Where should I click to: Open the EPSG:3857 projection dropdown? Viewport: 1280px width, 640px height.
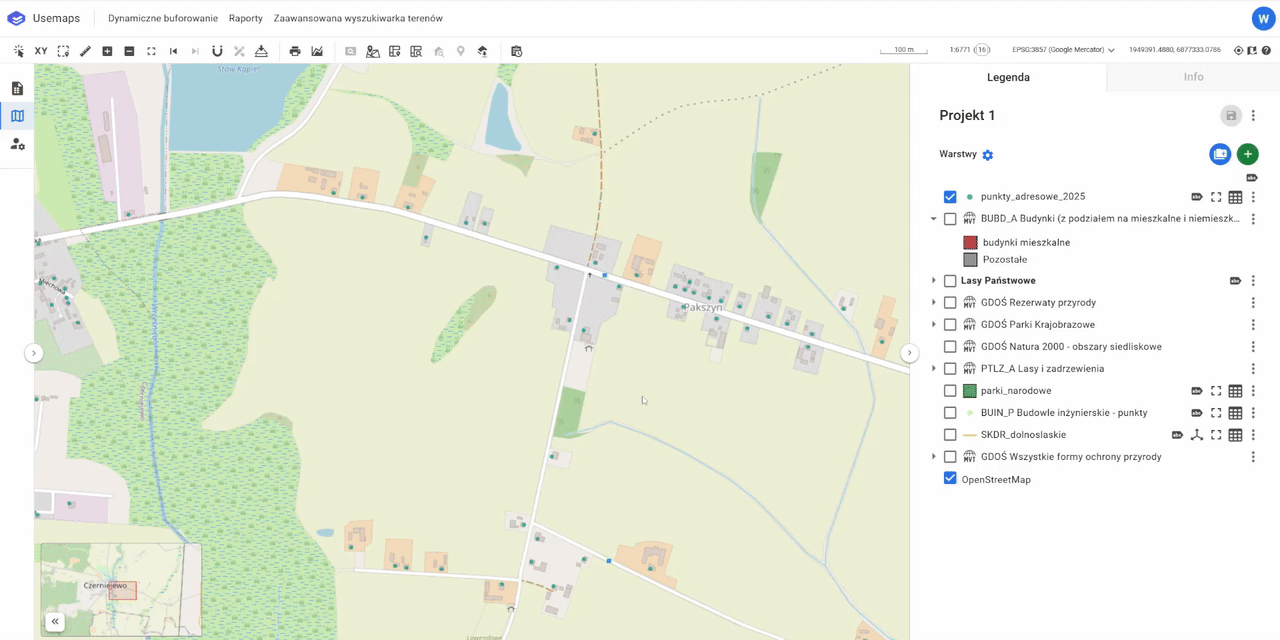pyautogui.click(x=1063, y=50)
